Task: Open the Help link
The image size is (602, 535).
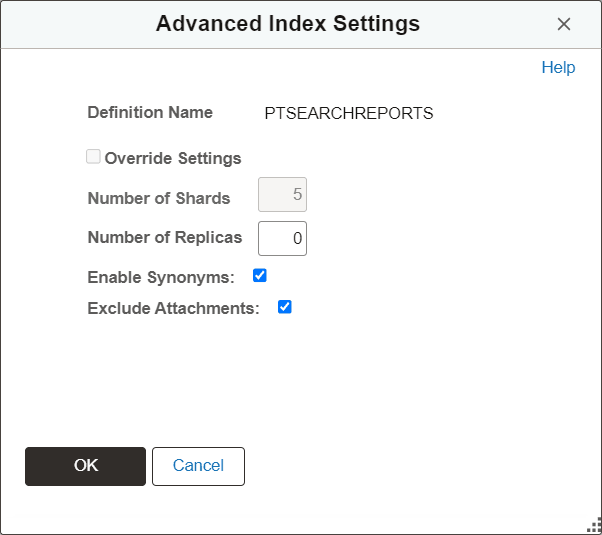Action: point(558,68)
